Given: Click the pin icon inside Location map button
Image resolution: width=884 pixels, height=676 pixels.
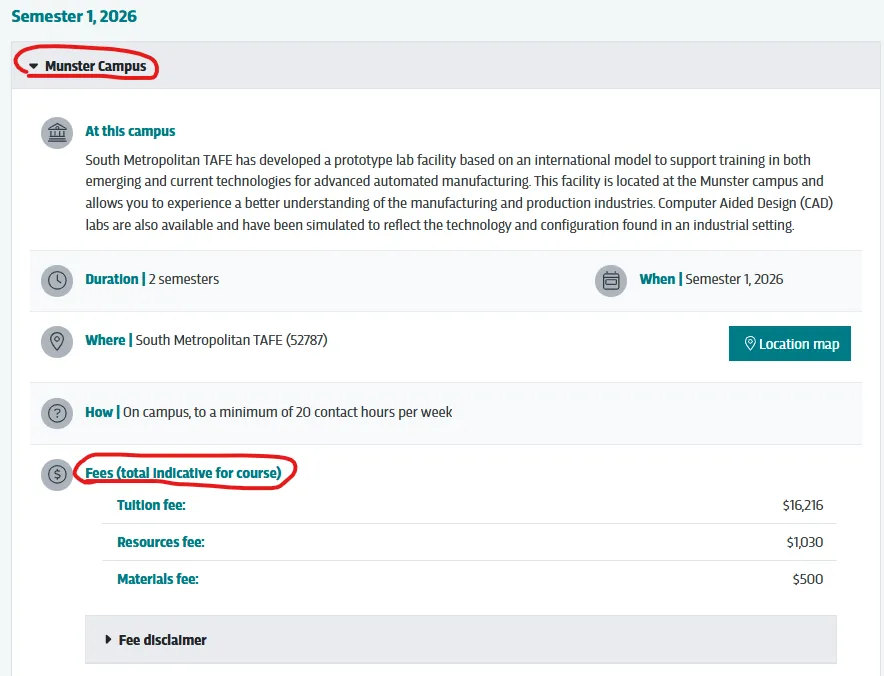Looking at the screenshot, I should (750, 343).
